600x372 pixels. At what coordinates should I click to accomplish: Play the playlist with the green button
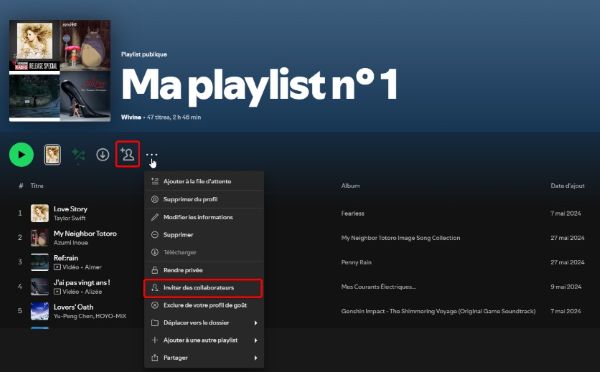[x=21, y=155]
